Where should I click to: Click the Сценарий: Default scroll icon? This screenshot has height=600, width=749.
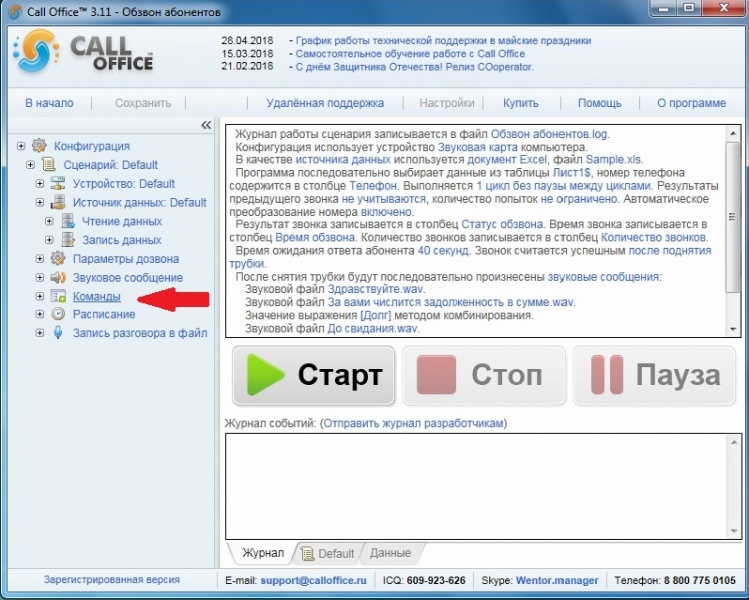(48, 165)
